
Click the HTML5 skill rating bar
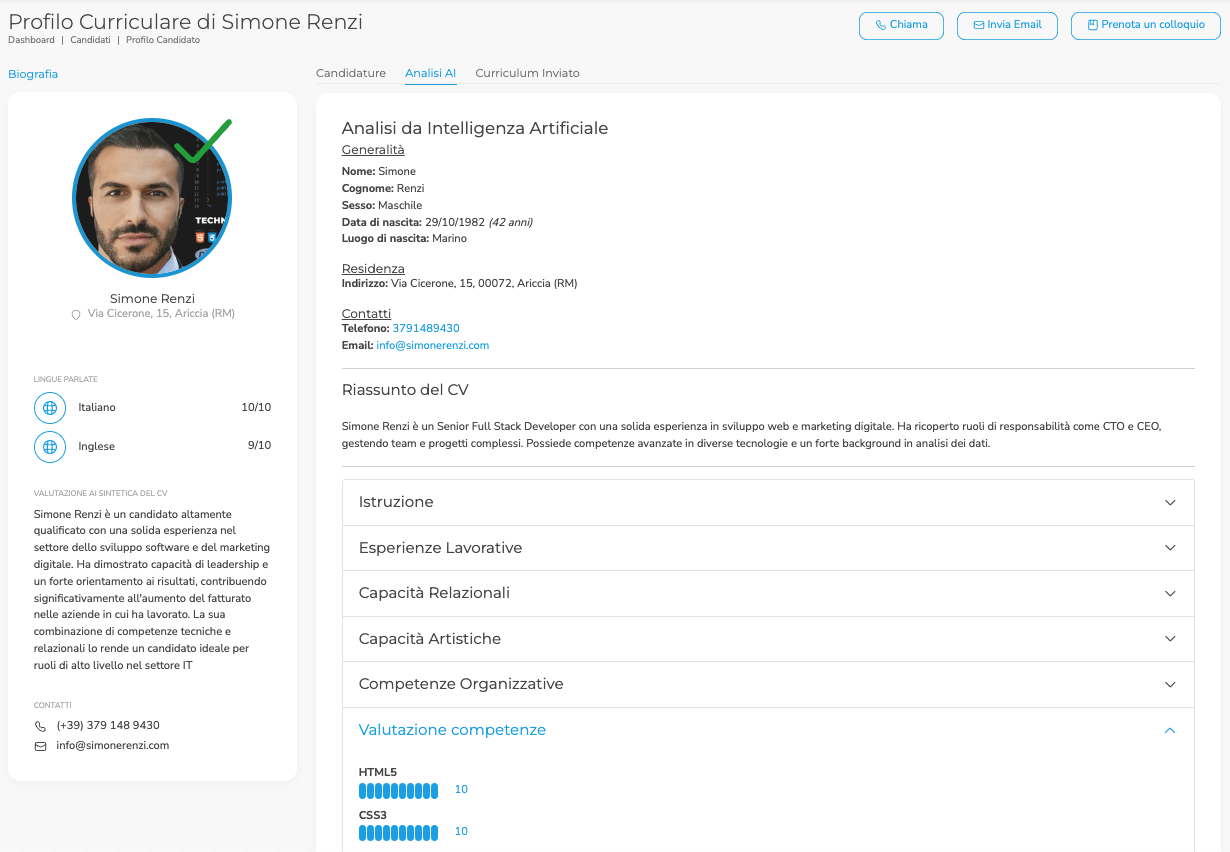398,790
